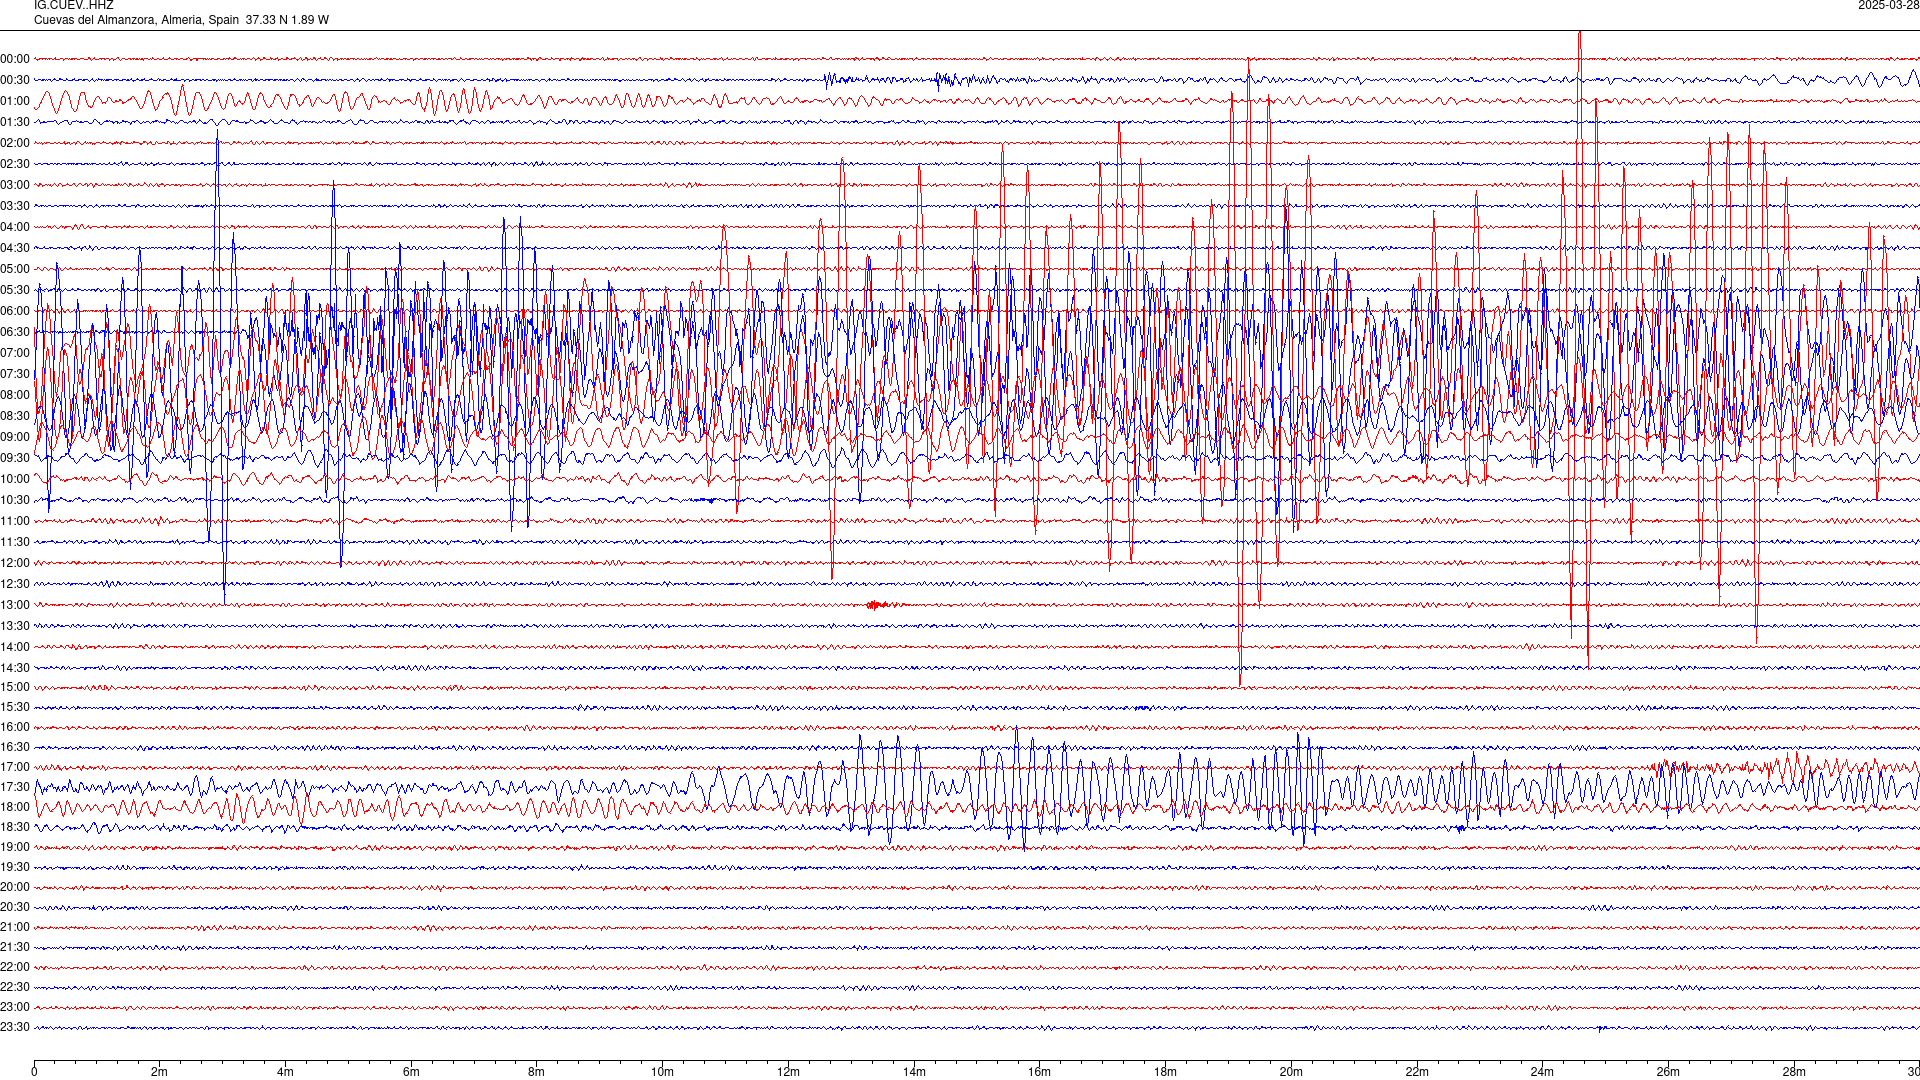The height and width of the screenshot is (1080, 1920).
Task: Click the 18m tick on time axis
Action: click(1165, 1072)
